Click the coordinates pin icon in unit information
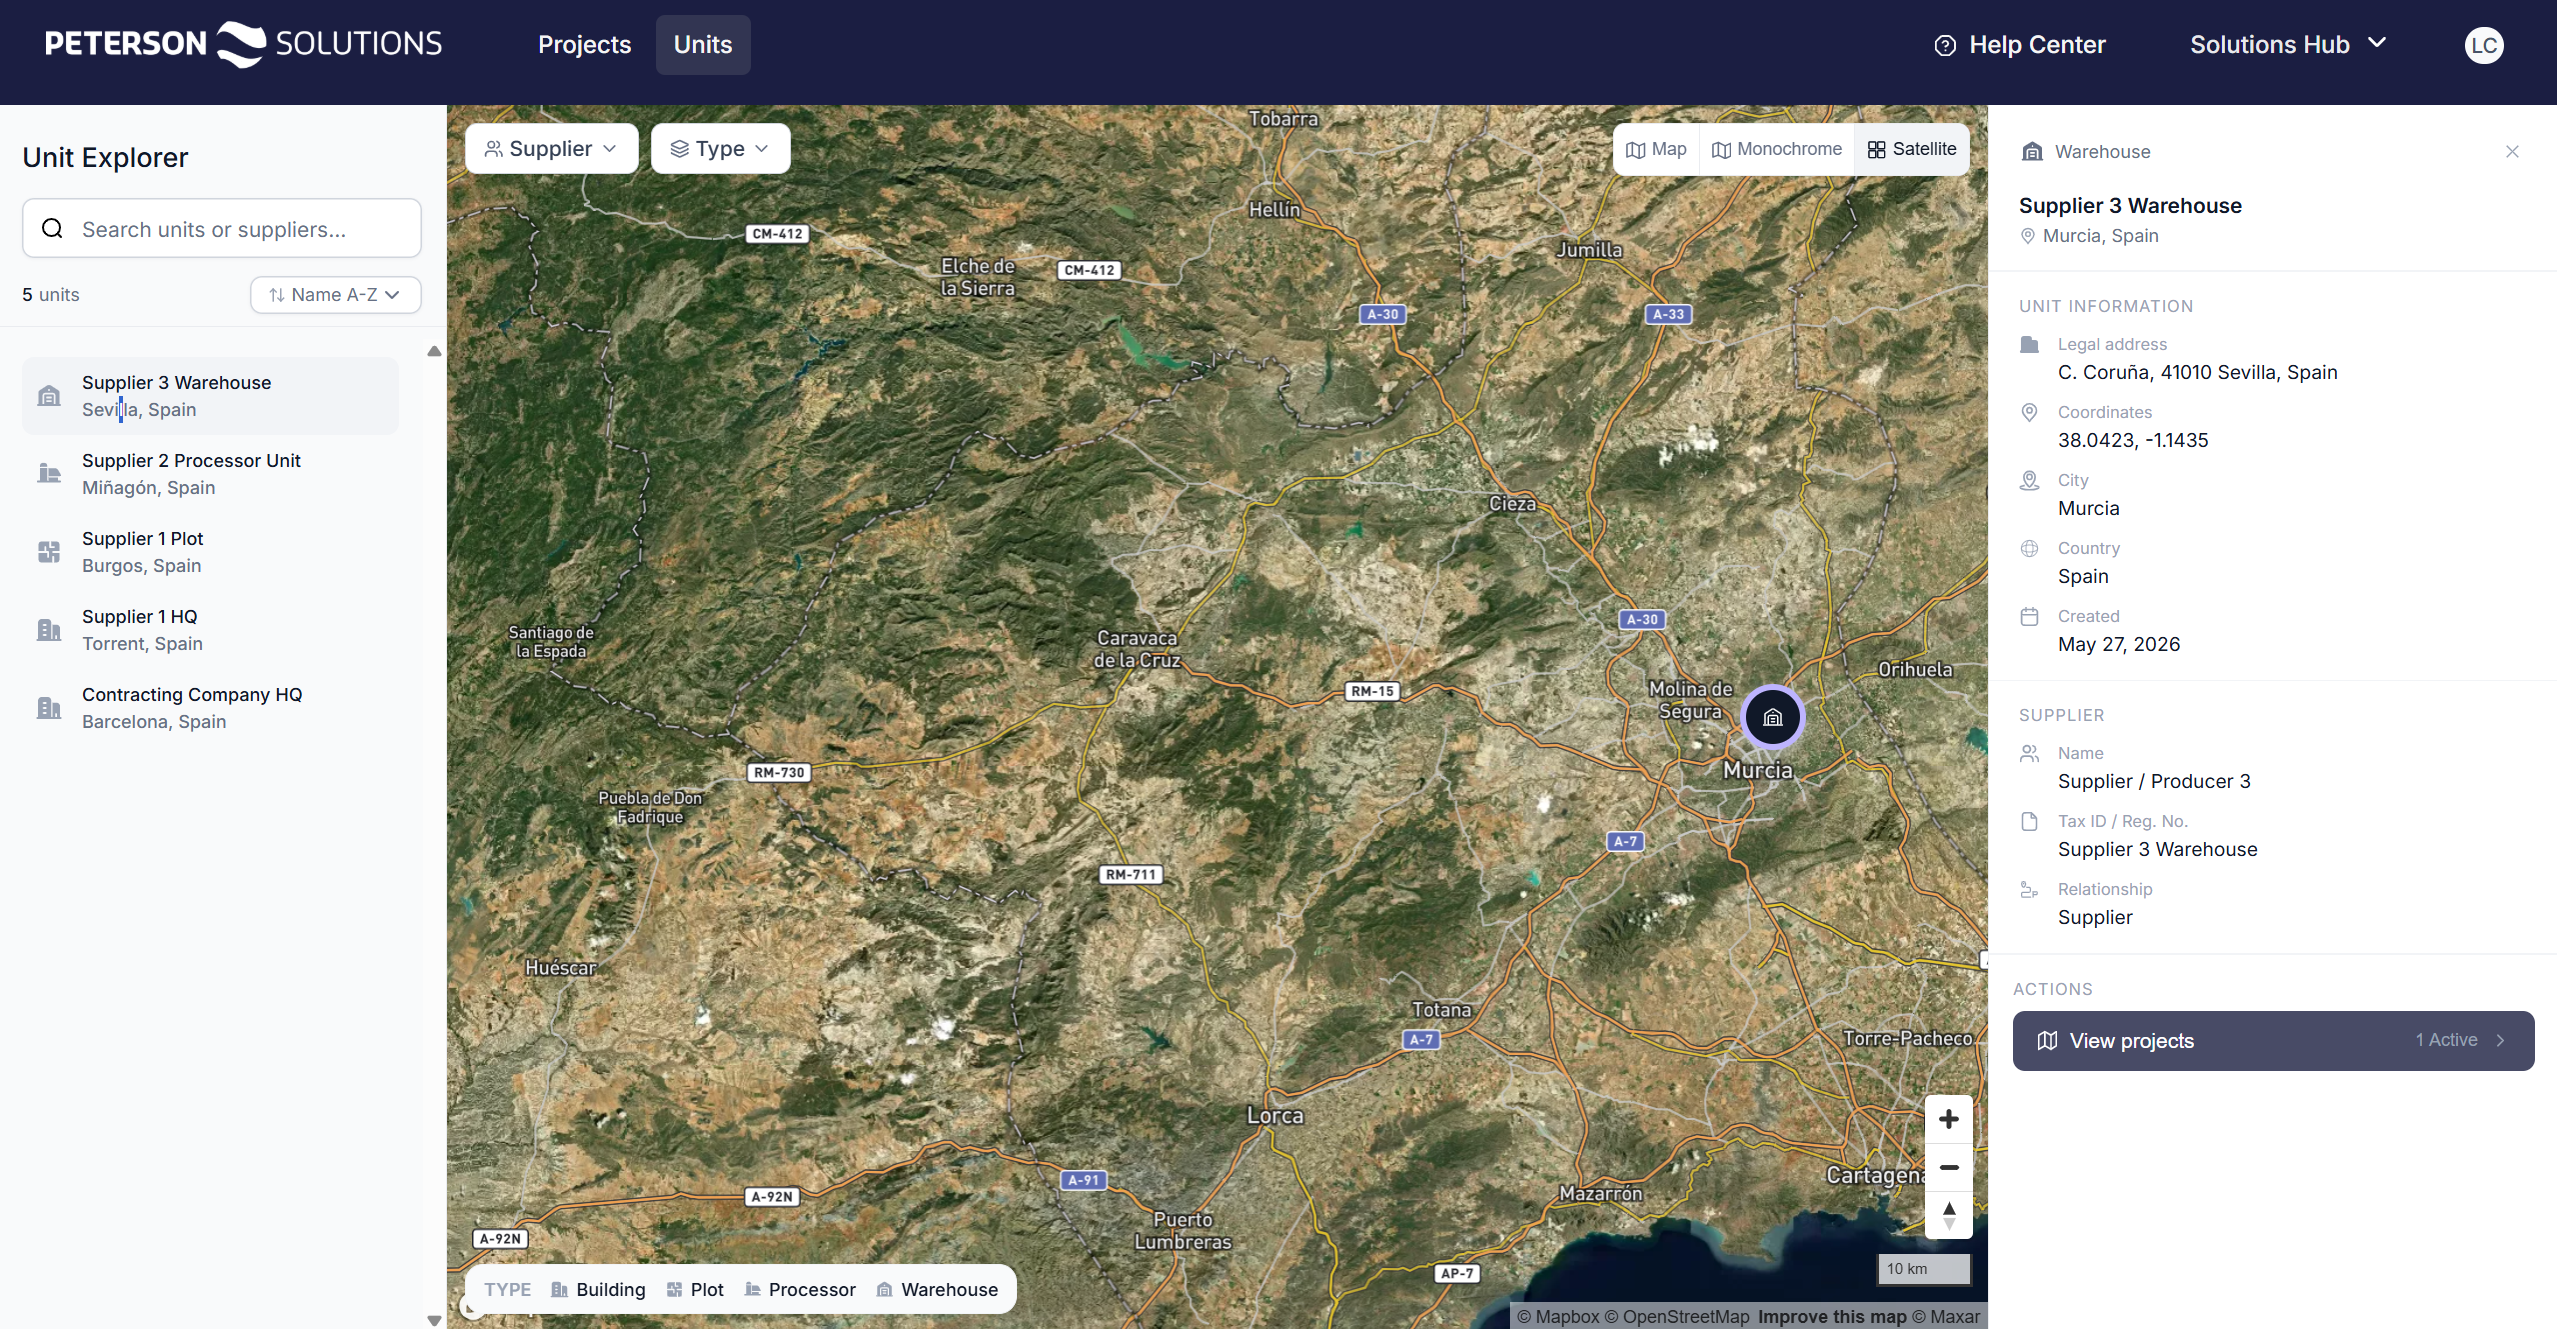 2029,412
